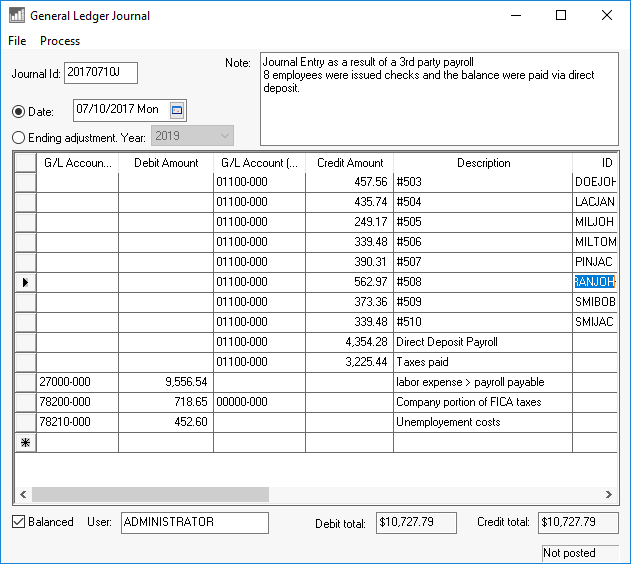The image size is (631, 564).
Task: Select the Ending adjustment radio button
Action: 19,137
